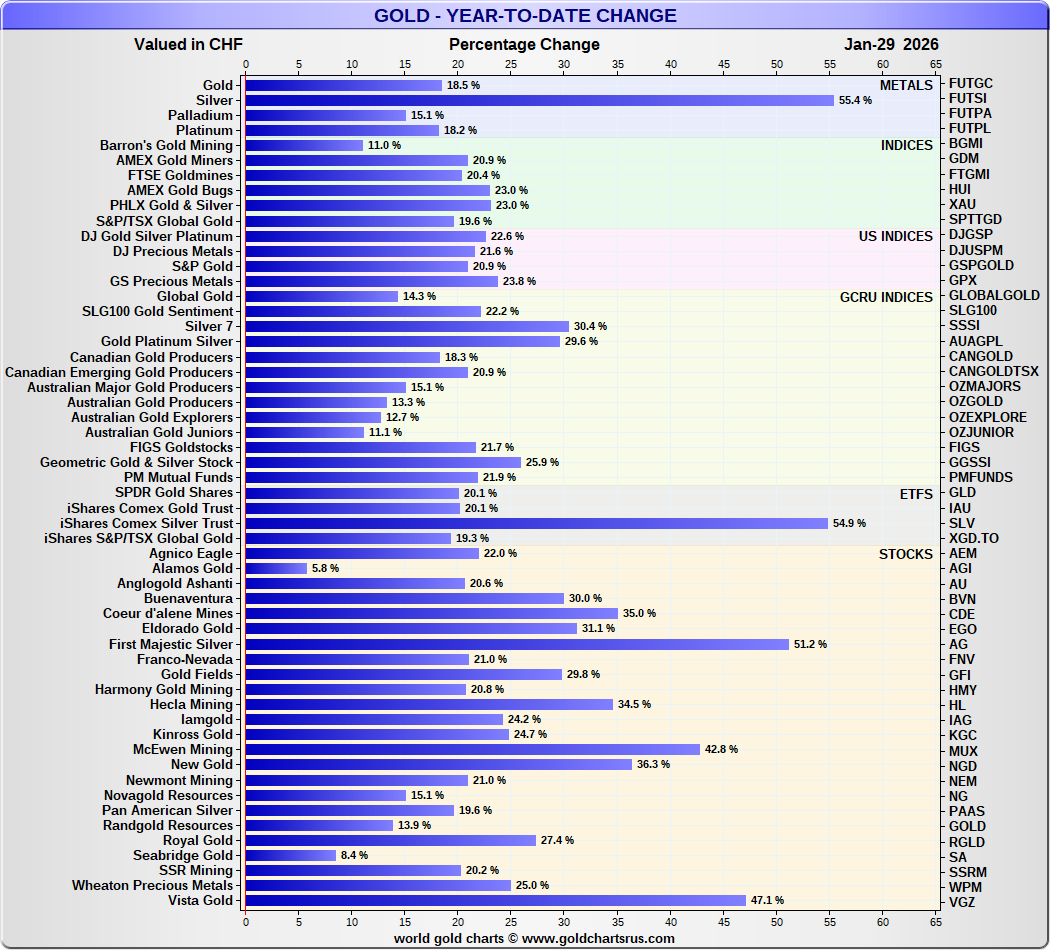The height and width of the screenshot is (950, 1050).
Task: Click the date 'Jan-29 2026'
Action: click(891, 44)
